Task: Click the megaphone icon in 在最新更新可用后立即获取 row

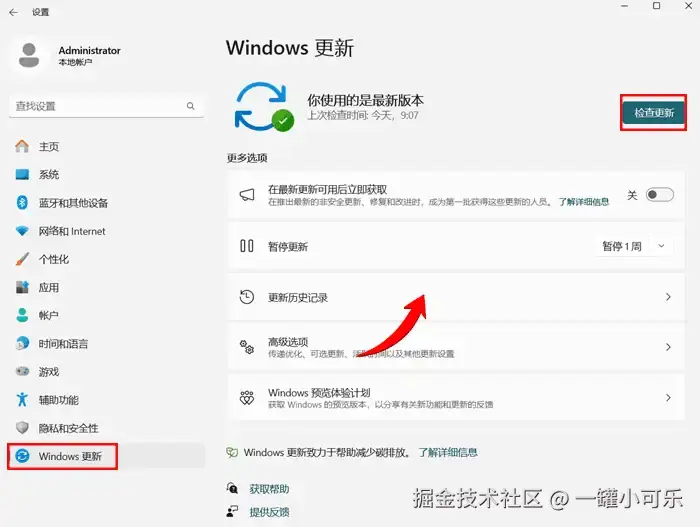Action: coord(247,195)
